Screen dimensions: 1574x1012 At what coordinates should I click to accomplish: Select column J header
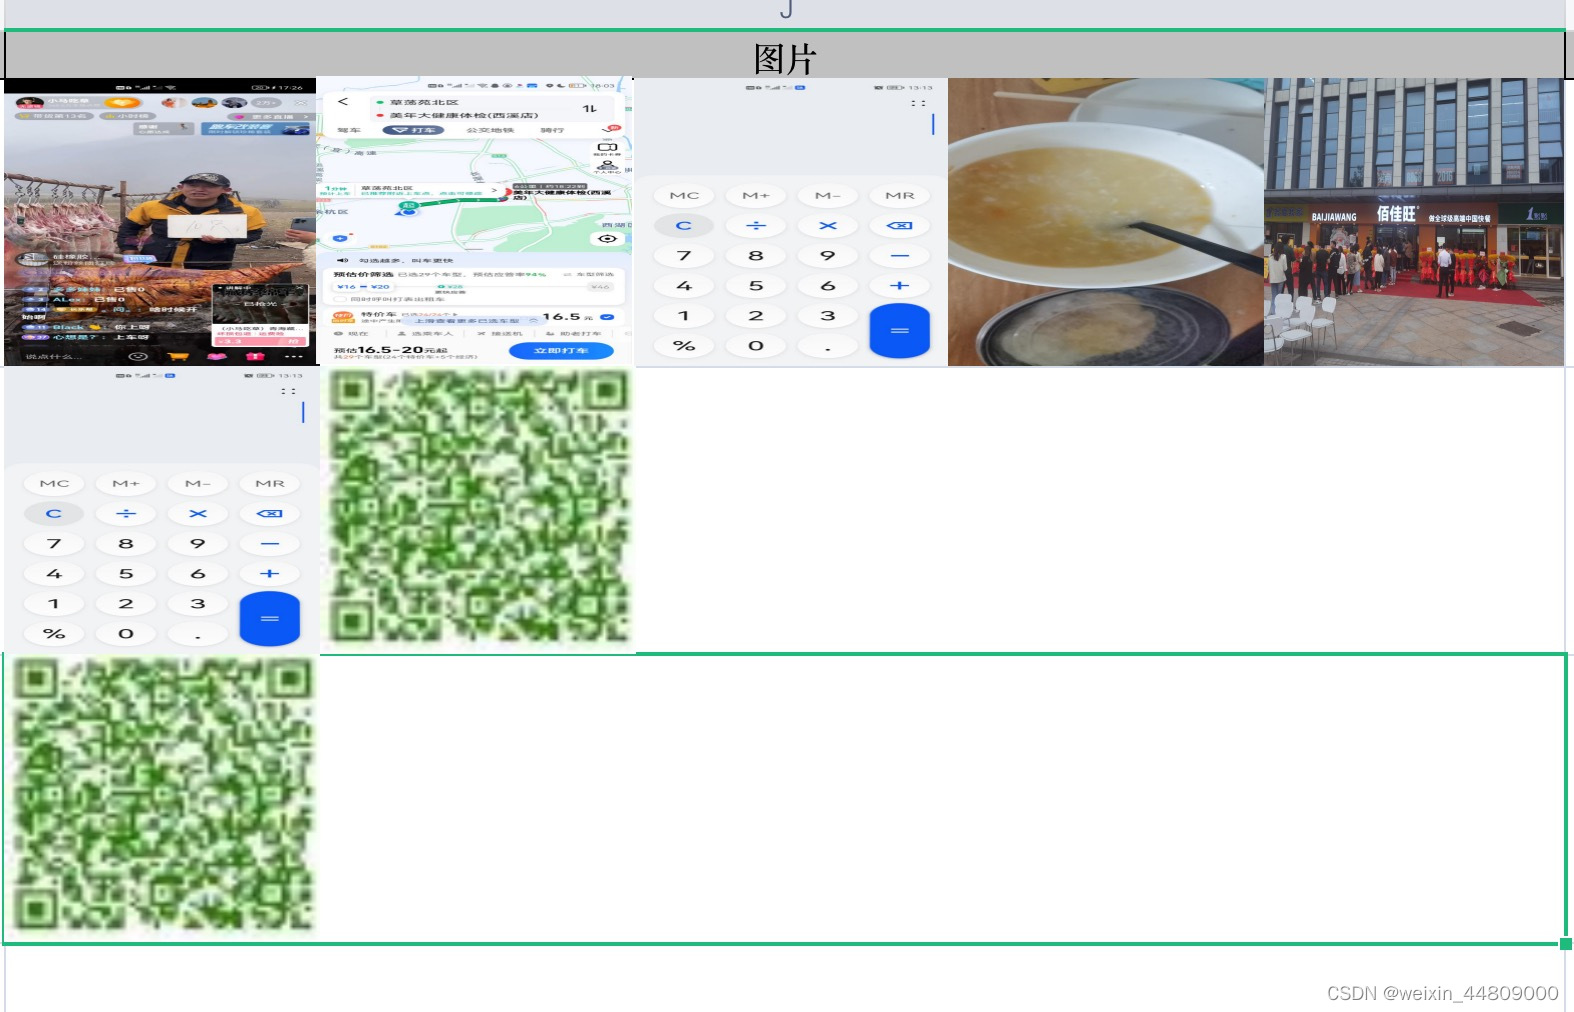[x=785, y=12]
